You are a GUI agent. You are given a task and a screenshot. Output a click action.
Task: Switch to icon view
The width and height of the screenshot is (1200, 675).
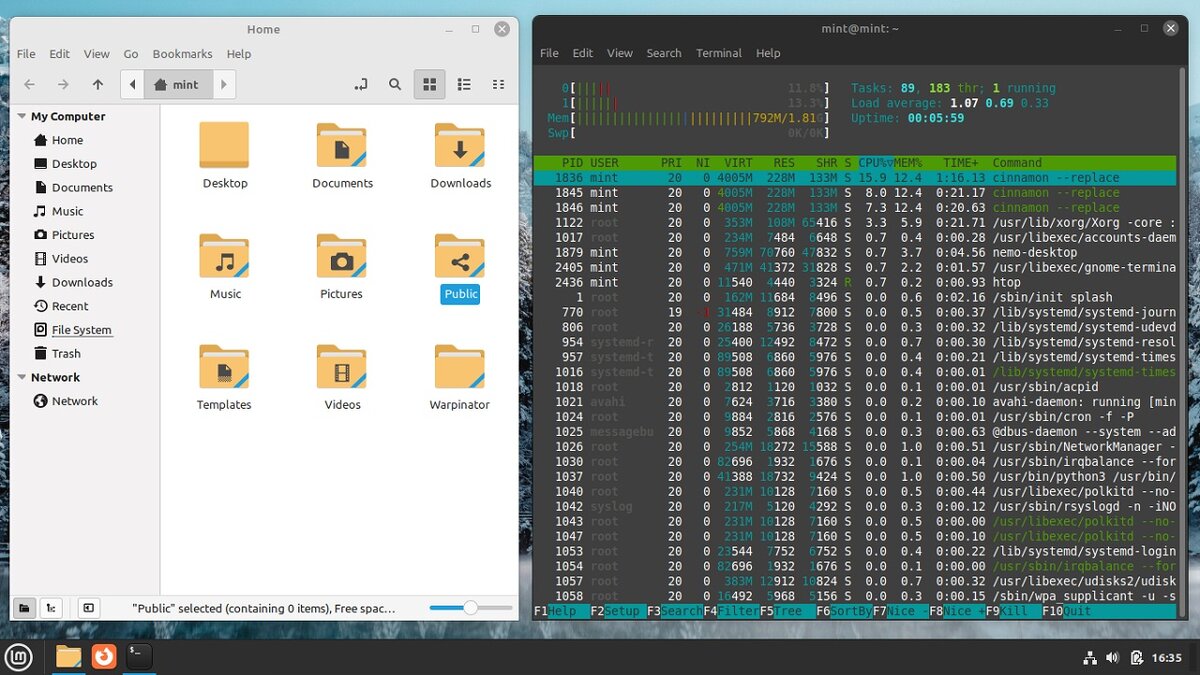pos(429,85)
